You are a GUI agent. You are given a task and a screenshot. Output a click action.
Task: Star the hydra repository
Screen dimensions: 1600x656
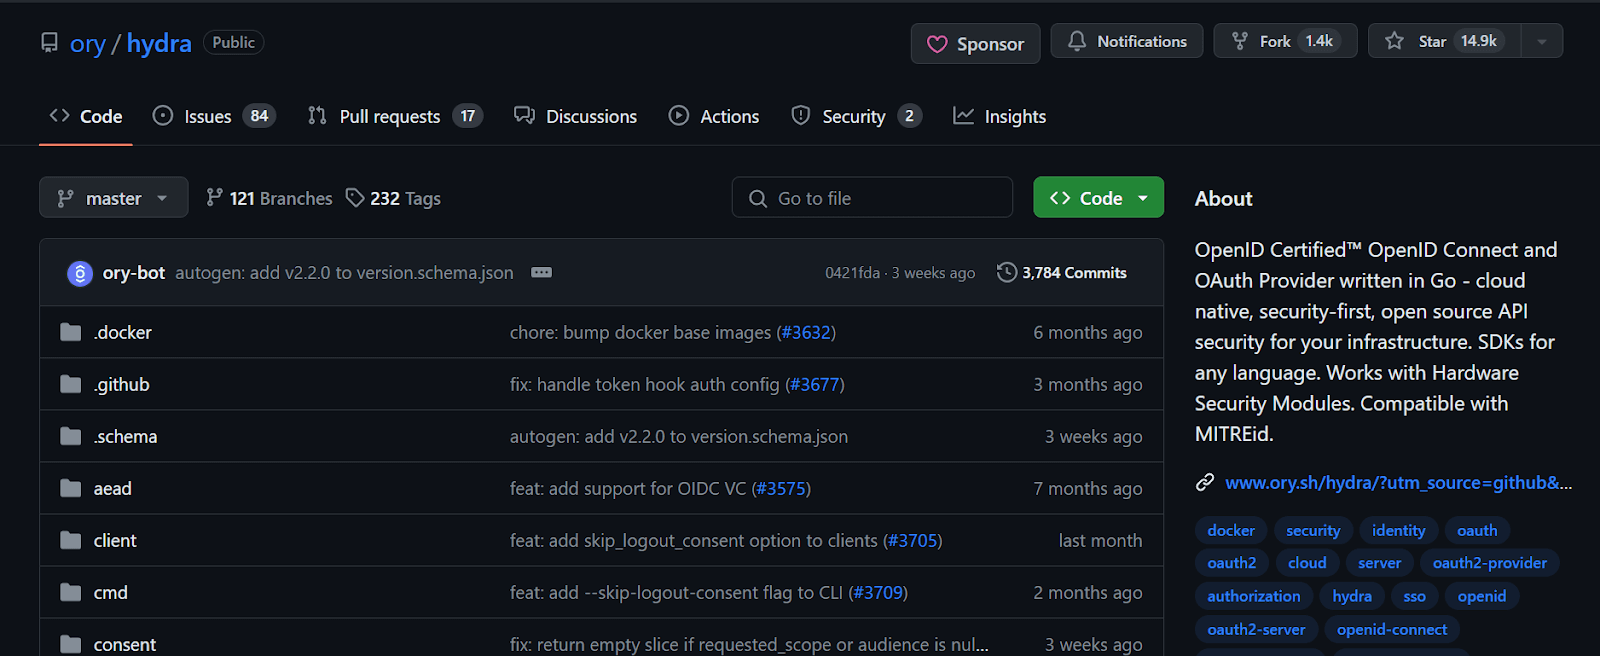point(1444,41)
